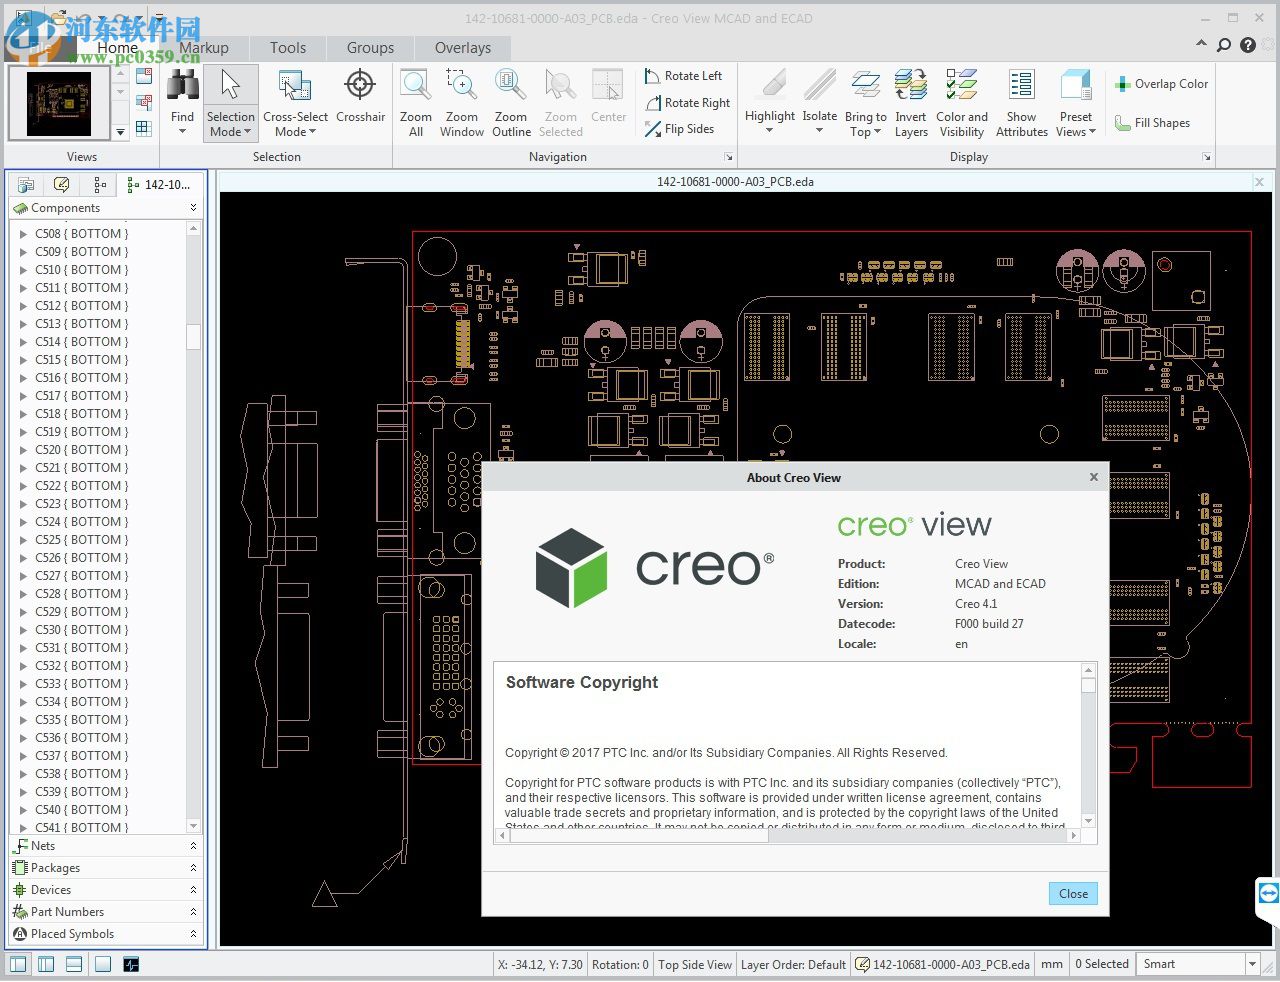1280x982 pixels.
Task: Apply the Highlight tool
Action: tap(769, 97)
